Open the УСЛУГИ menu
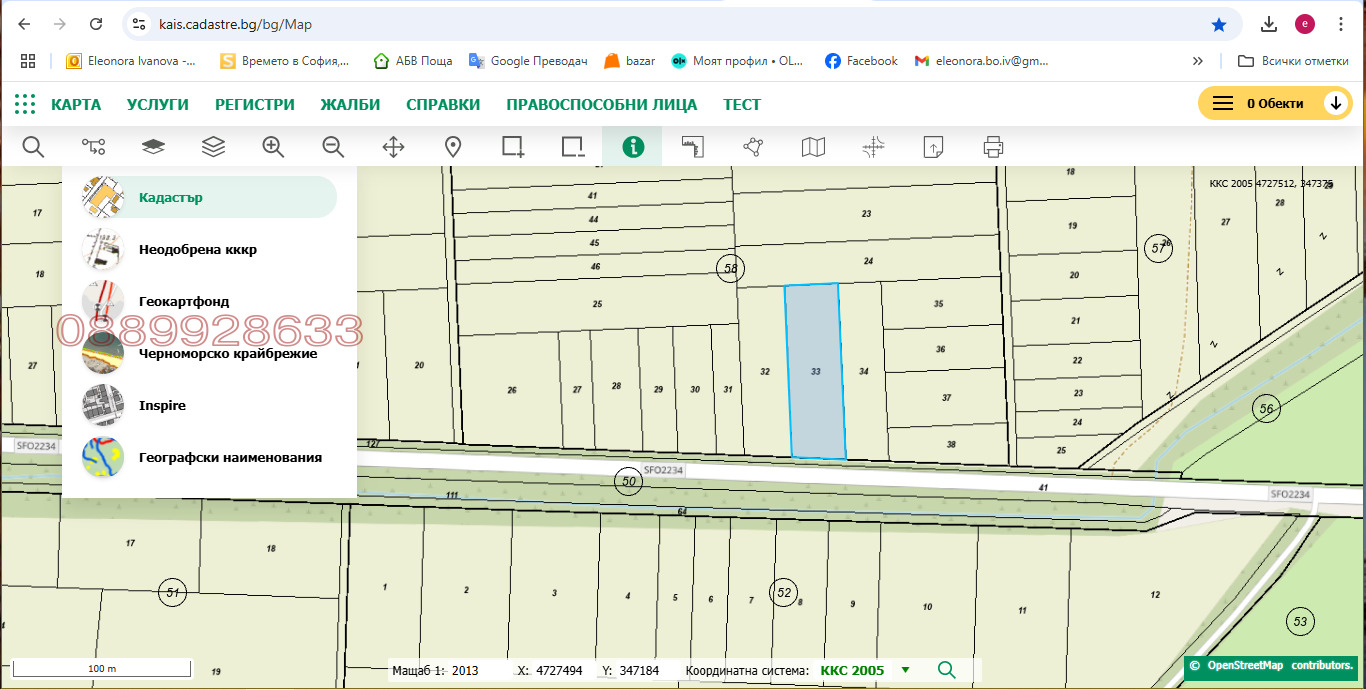1366x690 pixels. pyautogui.click(x=158, y=105)
